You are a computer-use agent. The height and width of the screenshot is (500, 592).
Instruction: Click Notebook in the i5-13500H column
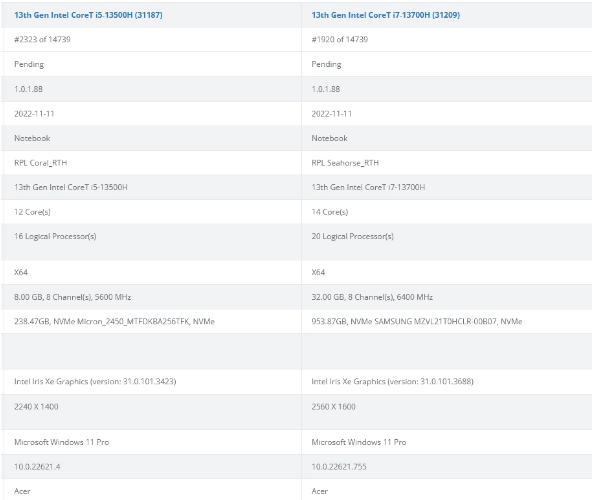[32, 138]
